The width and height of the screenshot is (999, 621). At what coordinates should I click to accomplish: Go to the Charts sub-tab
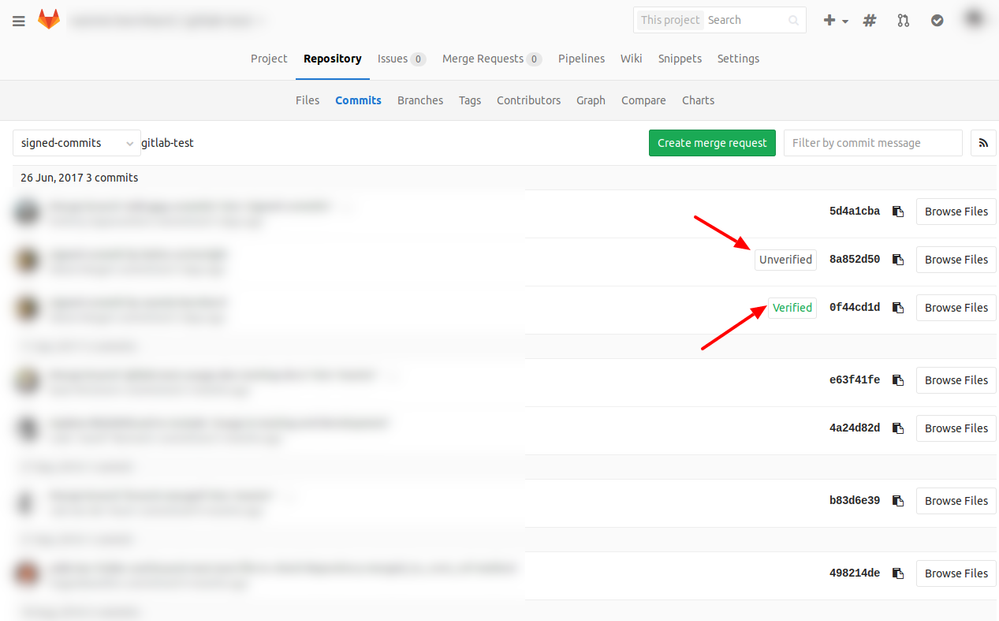pos(698,101)
